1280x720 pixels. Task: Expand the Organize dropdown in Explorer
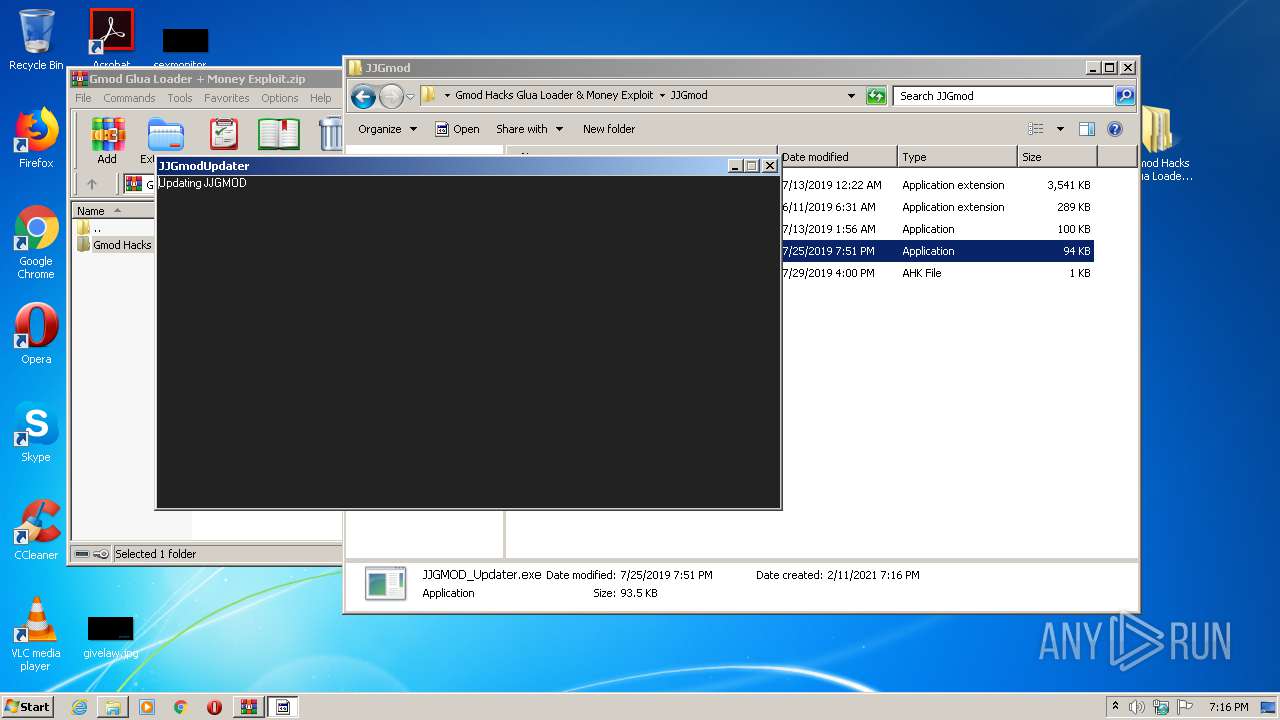[387, 129]
